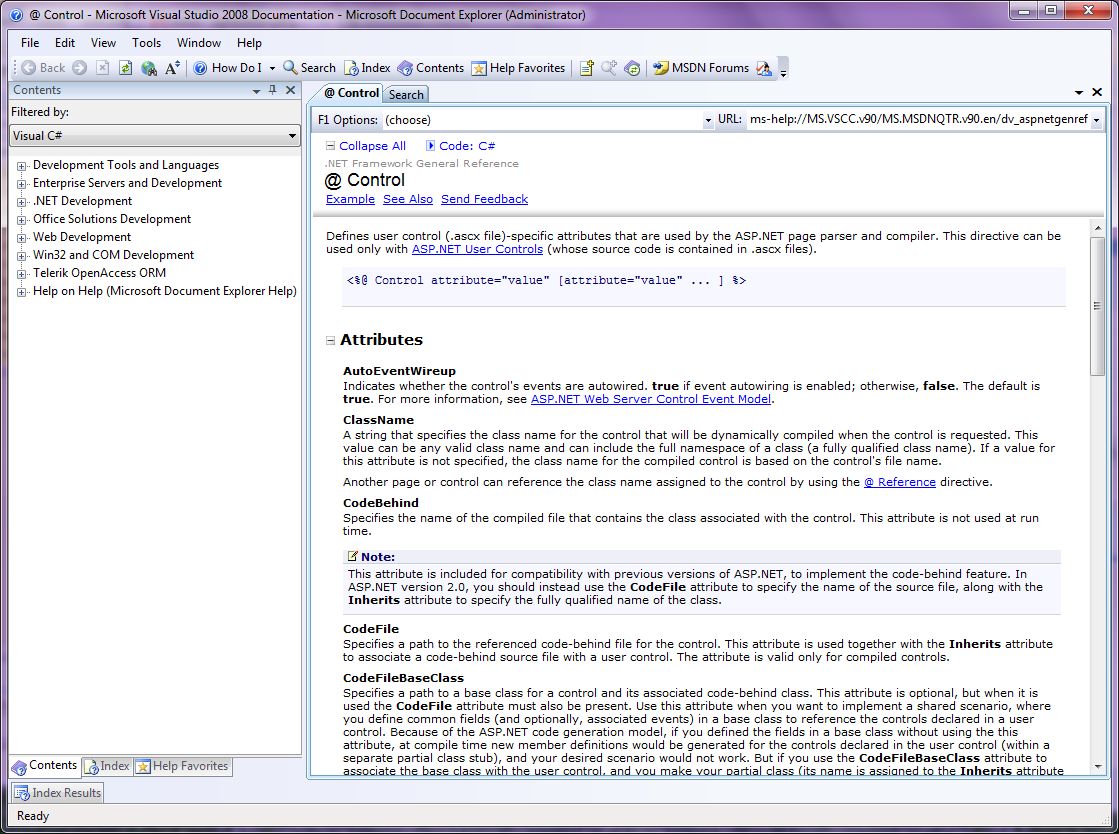The width and height of the screenshot is (1119, 834).
Task: Open the How Do I page
Action: pos(228,68)
